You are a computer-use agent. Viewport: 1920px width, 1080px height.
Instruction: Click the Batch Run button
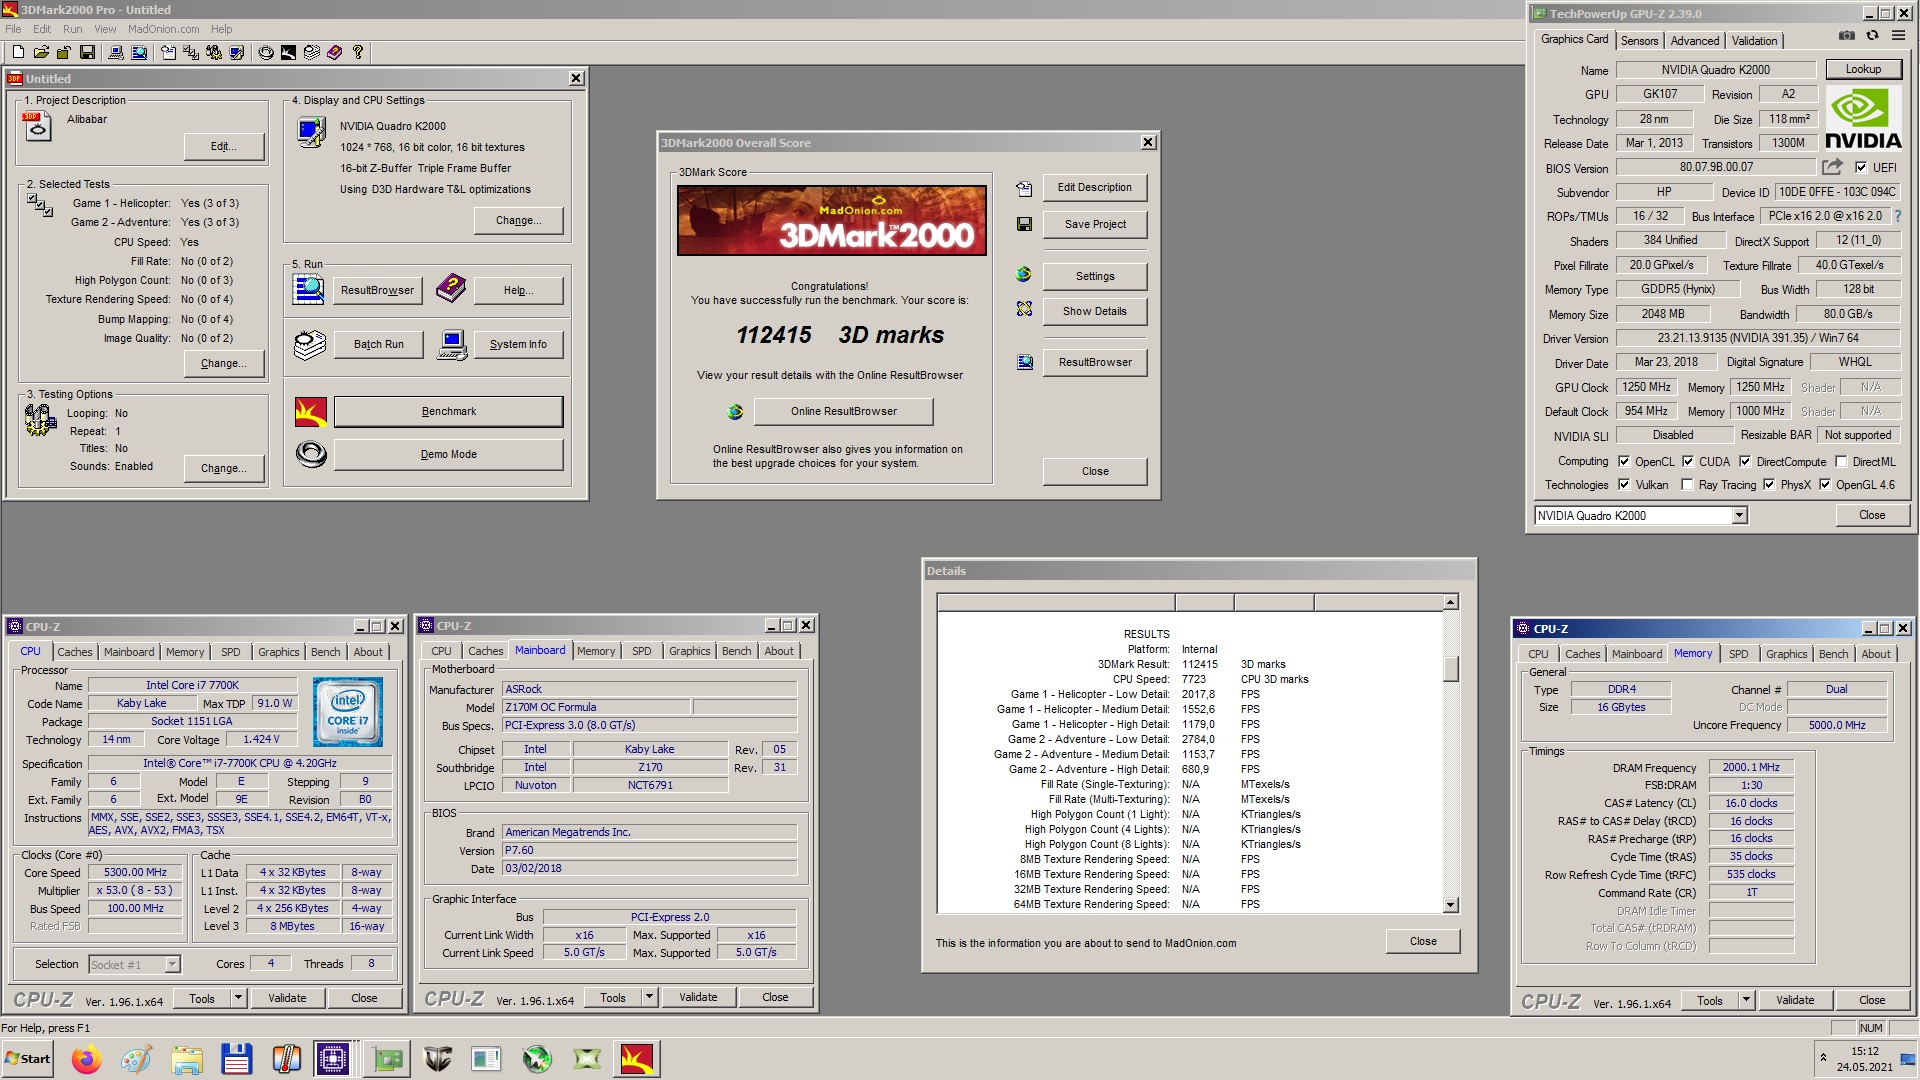[x=378, y=344]
